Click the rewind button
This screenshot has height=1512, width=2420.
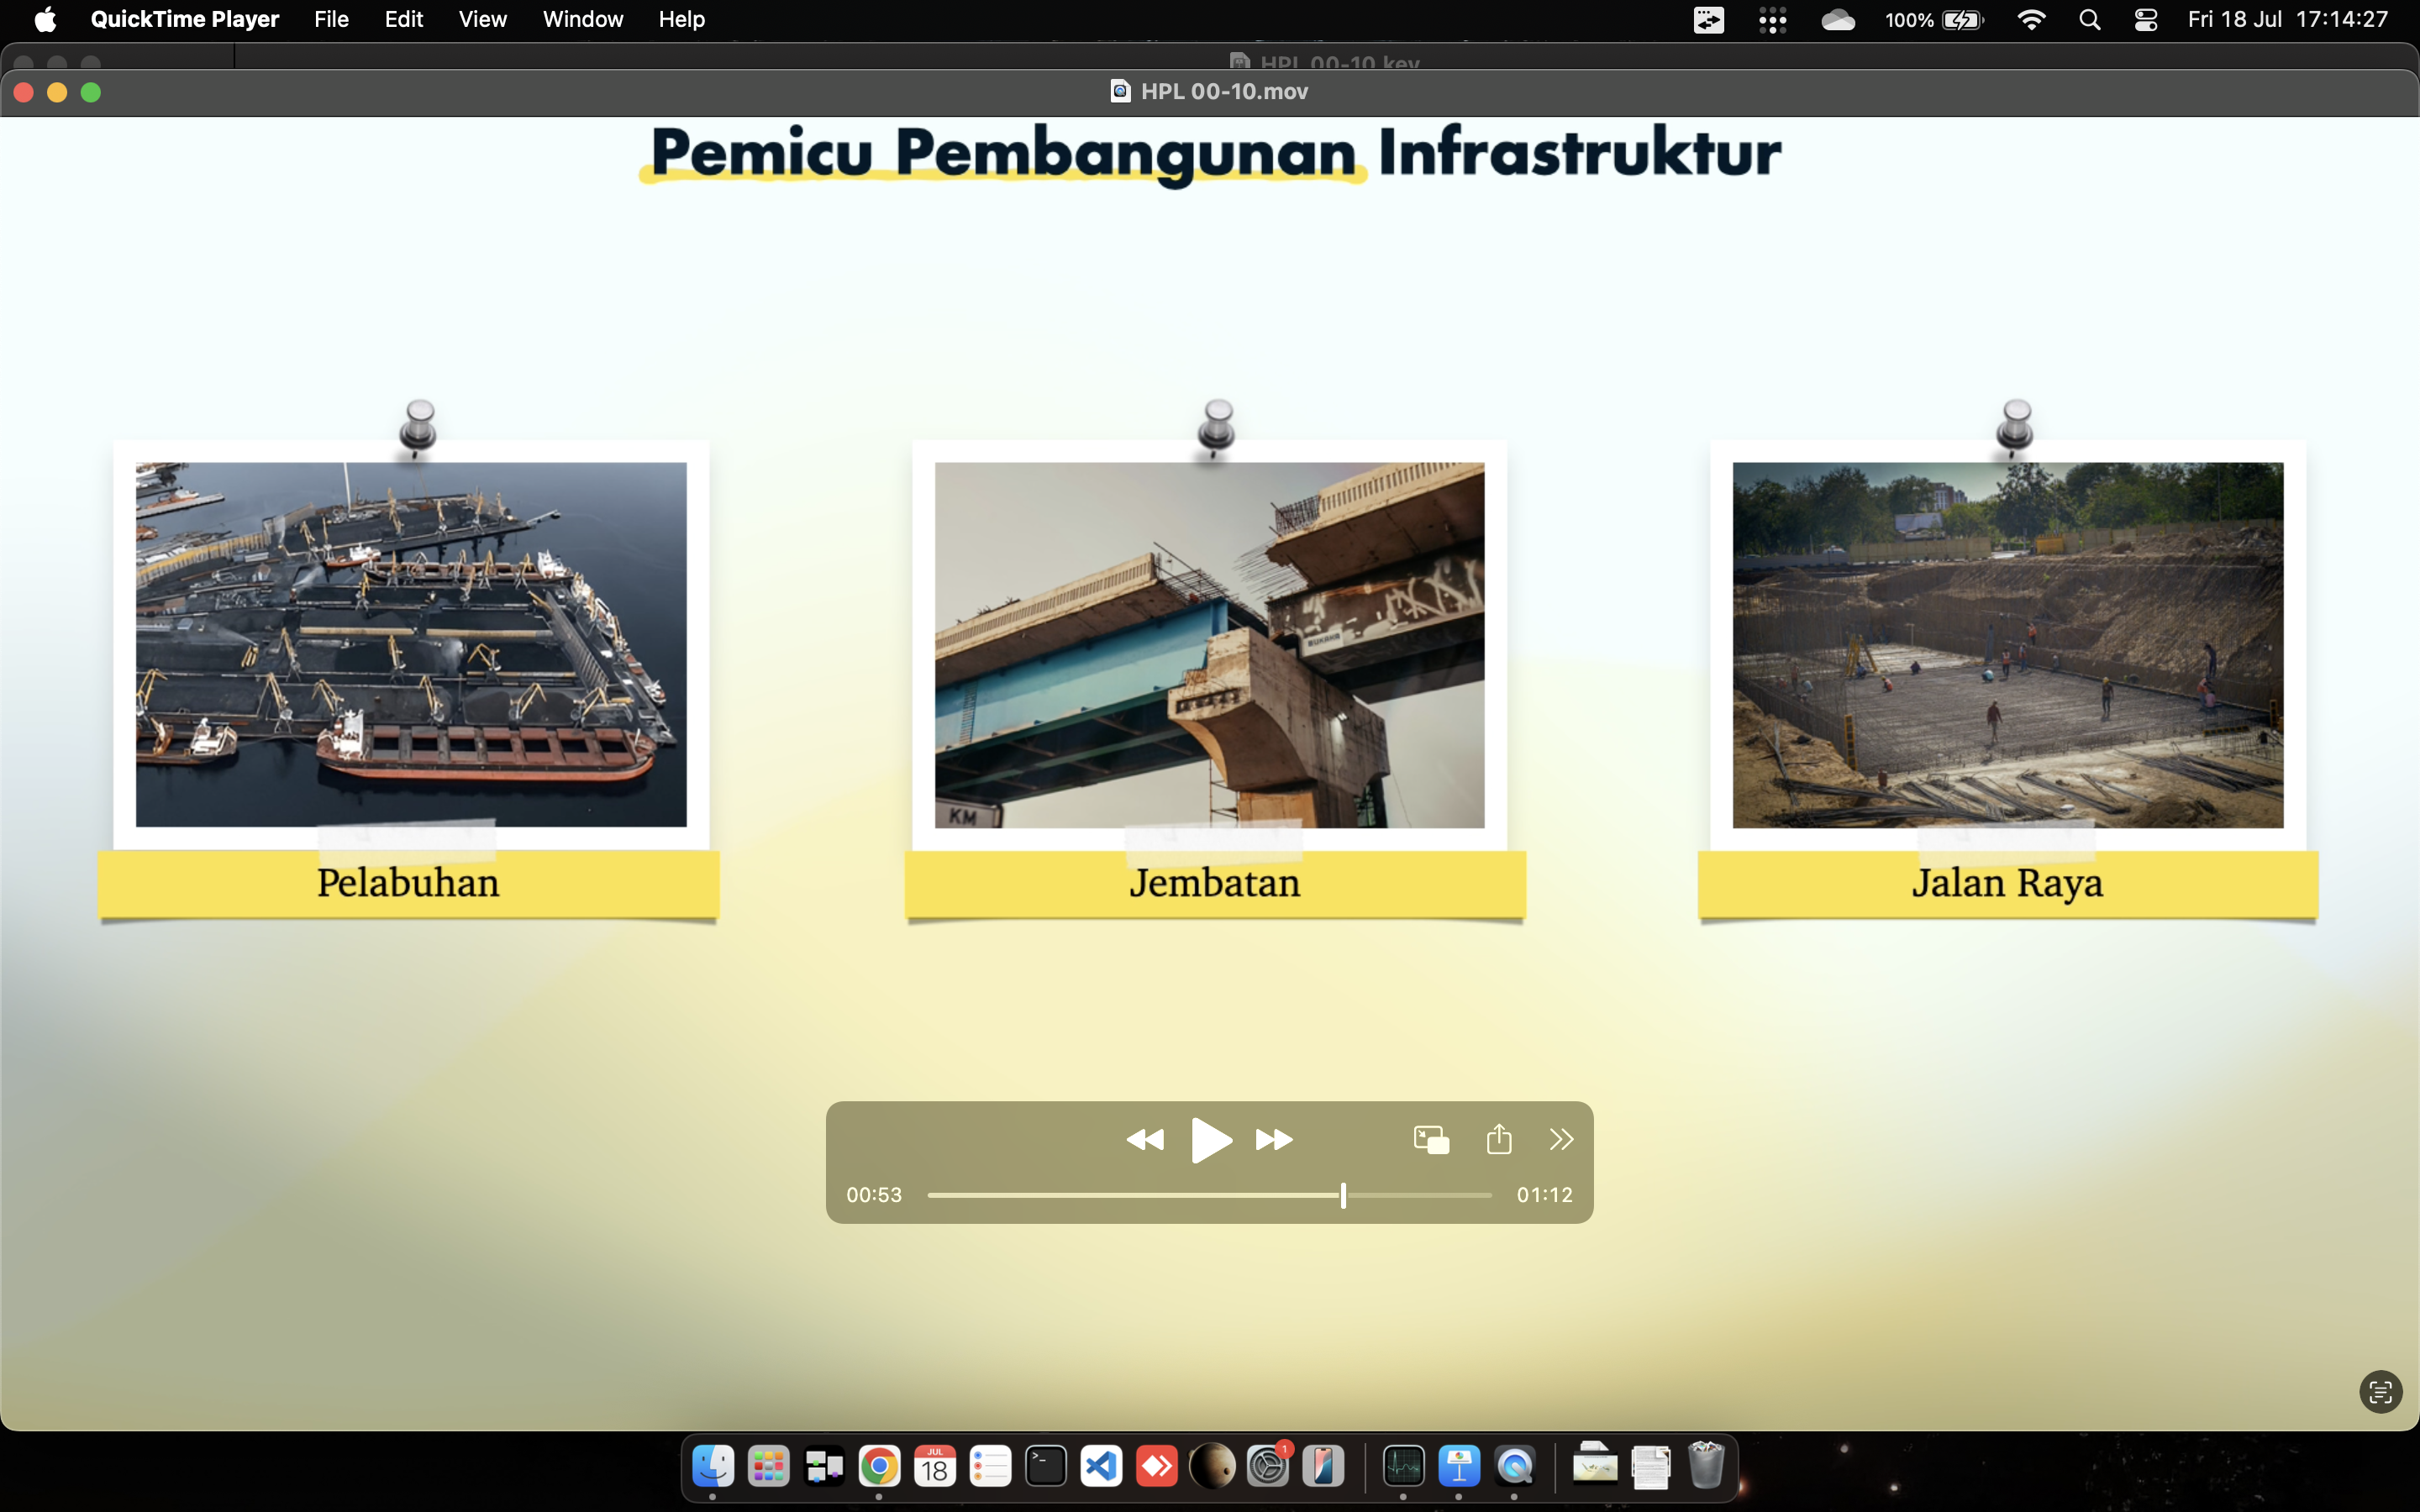coord(1145,1140)
